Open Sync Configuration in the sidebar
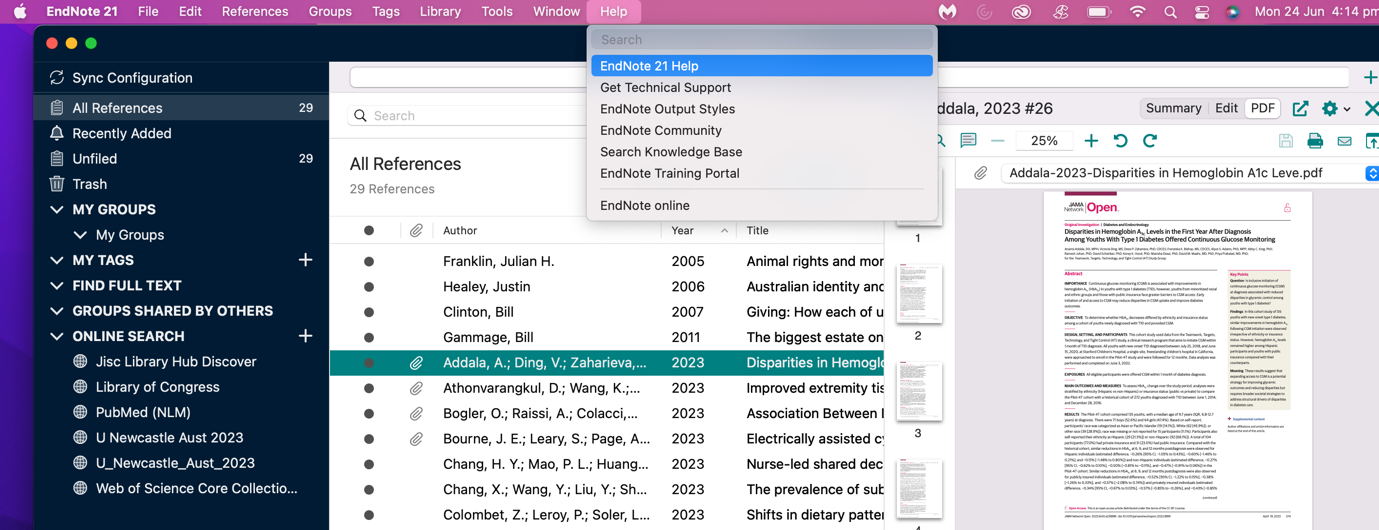Screen dimensions: 1379x530 click(132, 77)
